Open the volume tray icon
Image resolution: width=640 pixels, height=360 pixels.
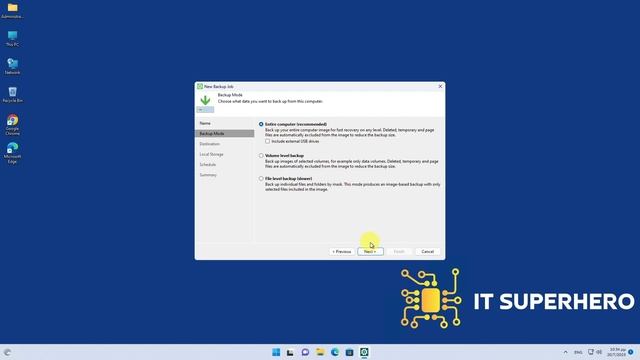[599, 352]
